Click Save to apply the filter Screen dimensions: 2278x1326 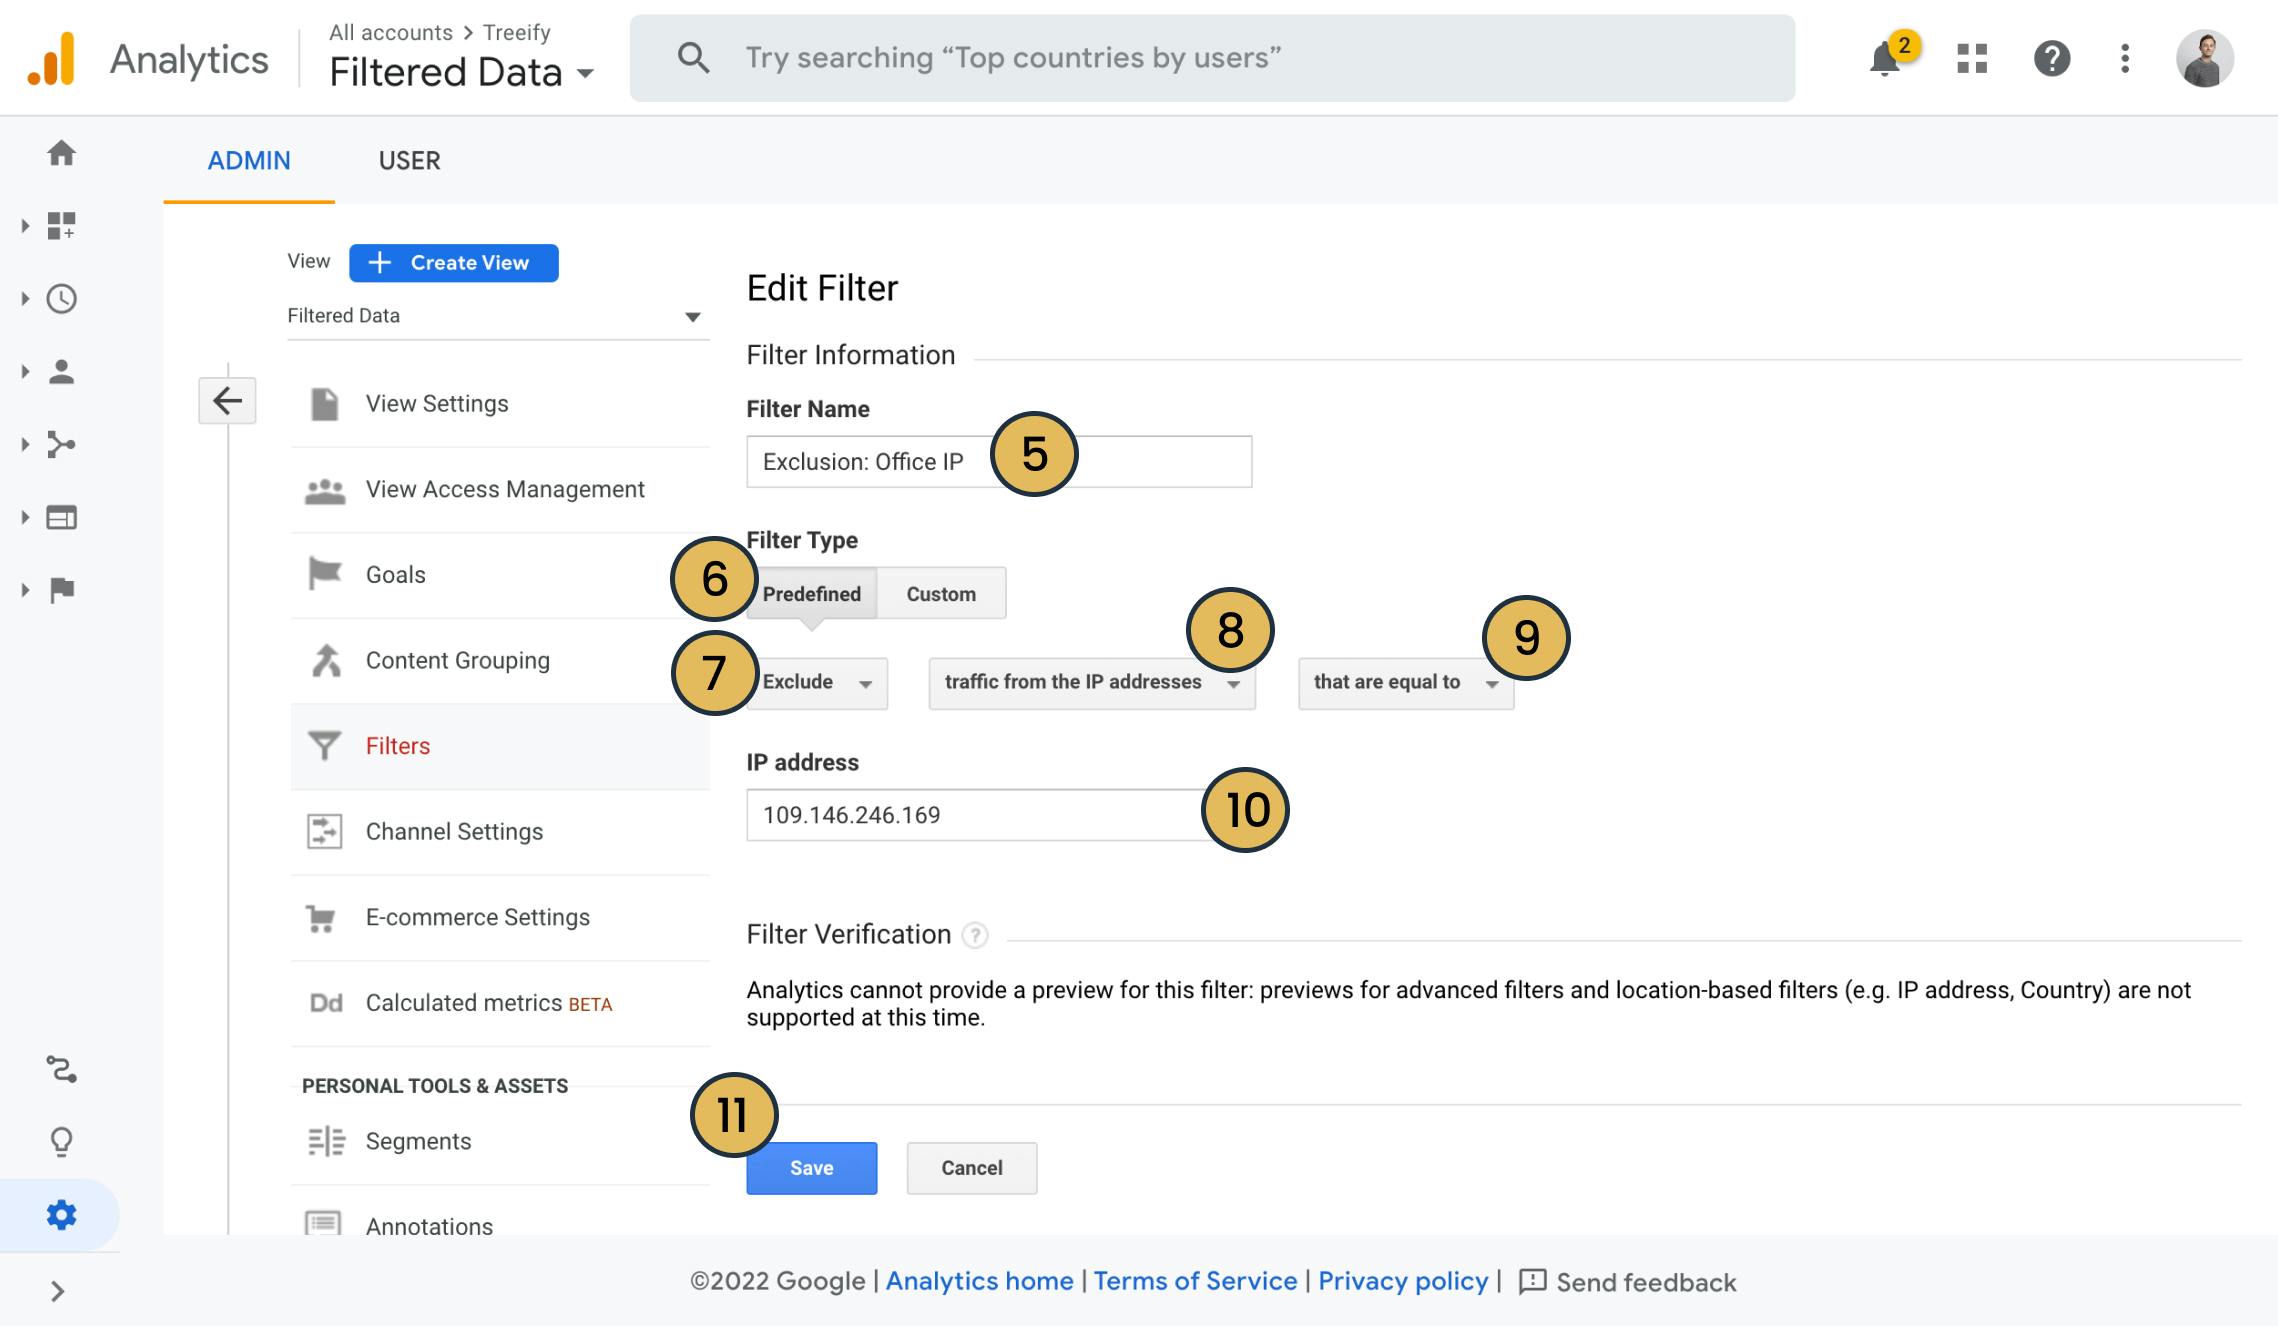(811, 1168)
